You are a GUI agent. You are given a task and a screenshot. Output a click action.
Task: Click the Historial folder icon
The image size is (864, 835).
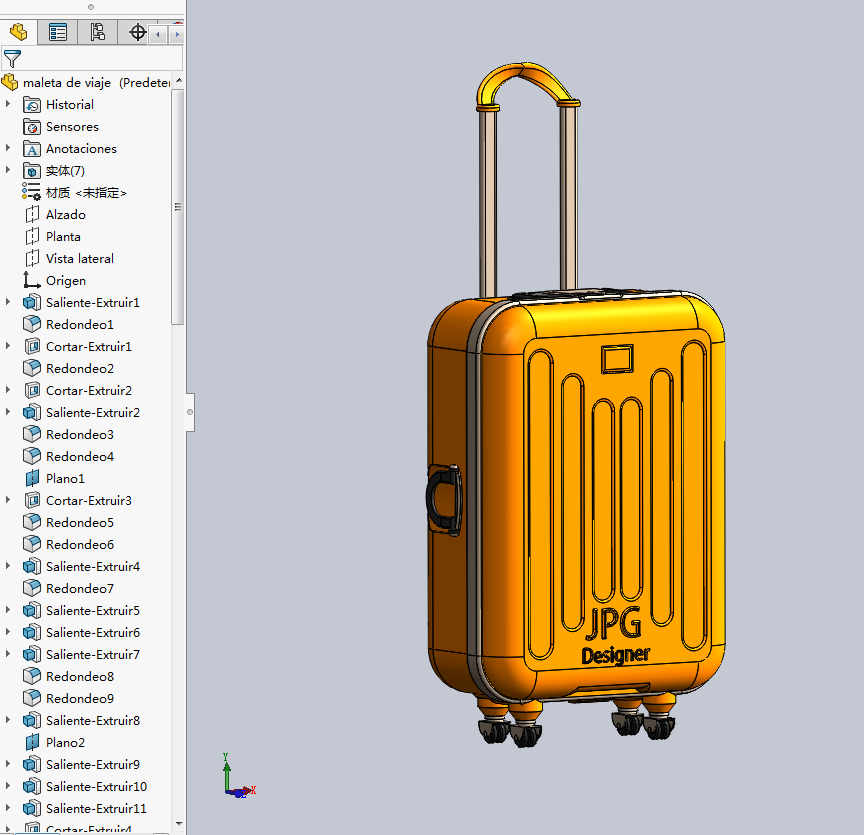click(32, 104)
